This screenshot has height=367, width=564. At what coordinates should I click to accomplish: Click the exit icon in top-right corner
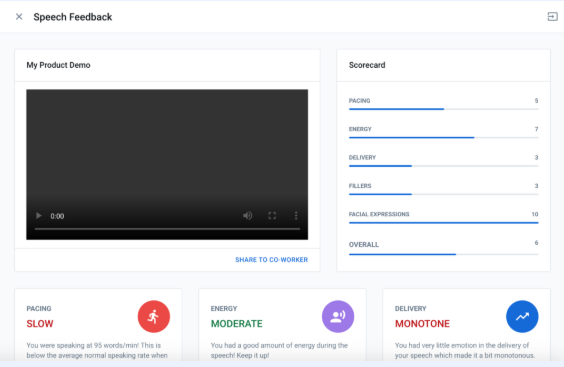552,17
